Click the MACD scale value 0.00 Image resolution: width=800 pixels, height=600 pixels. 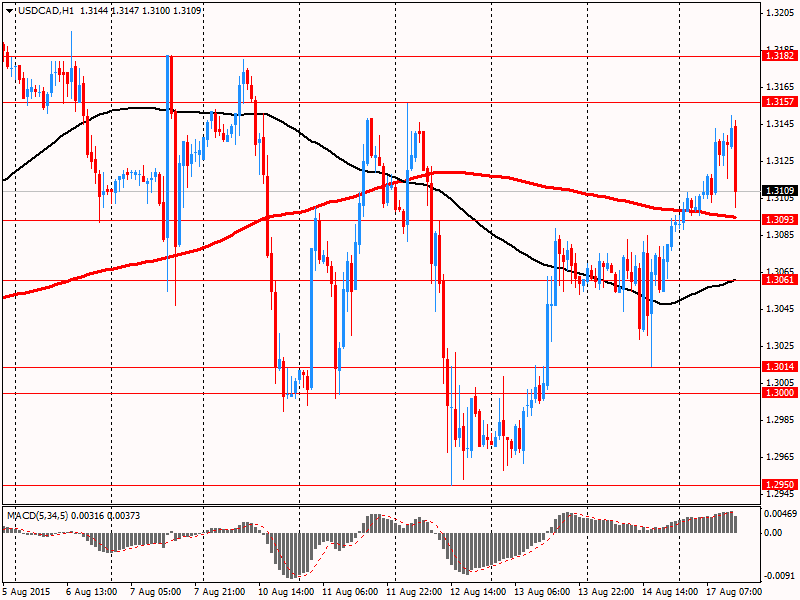click(773, 533)
